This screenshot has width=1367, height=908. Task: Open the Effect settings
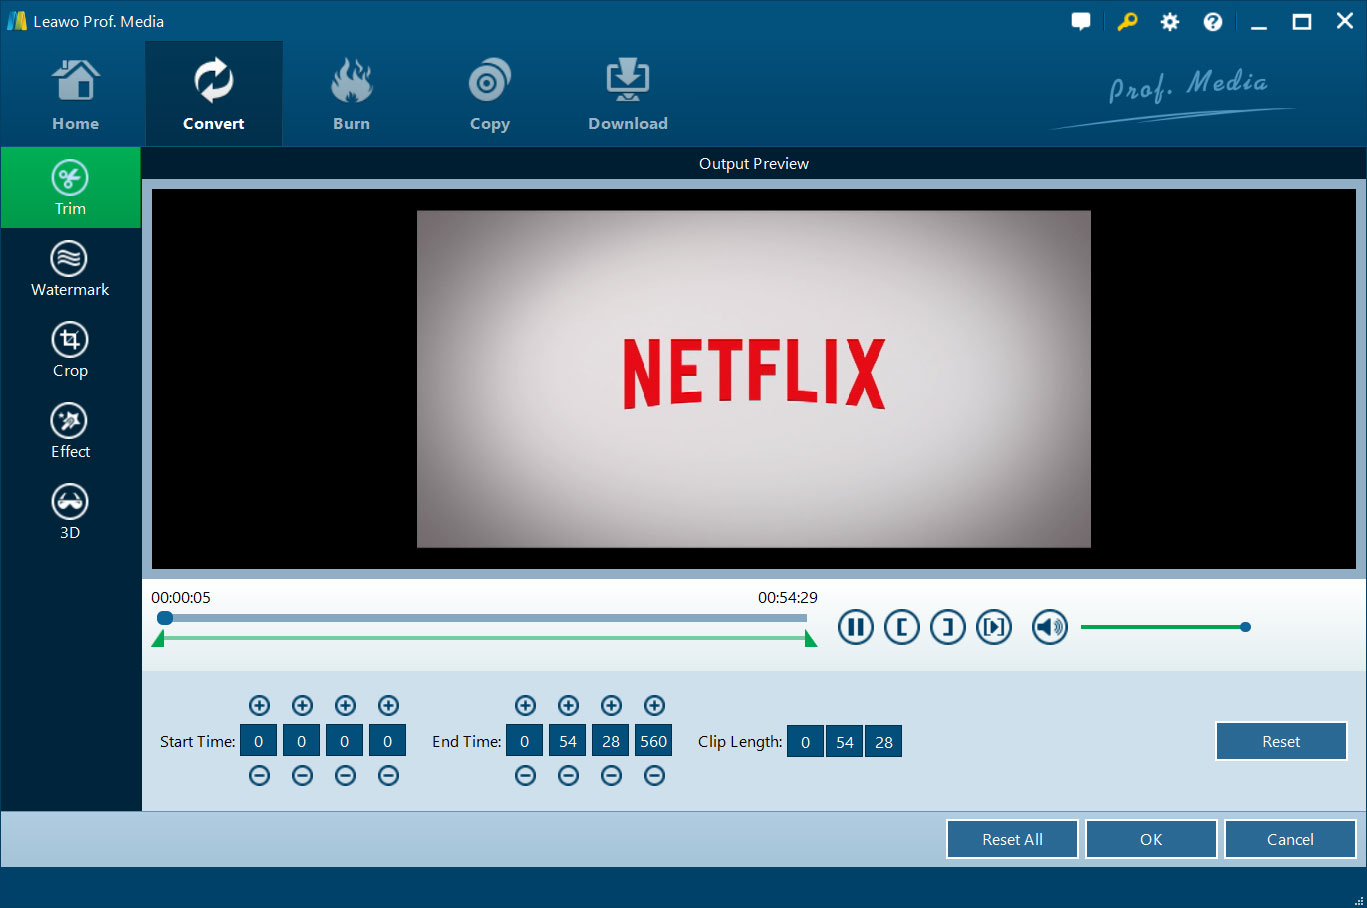tap(70, 430)
